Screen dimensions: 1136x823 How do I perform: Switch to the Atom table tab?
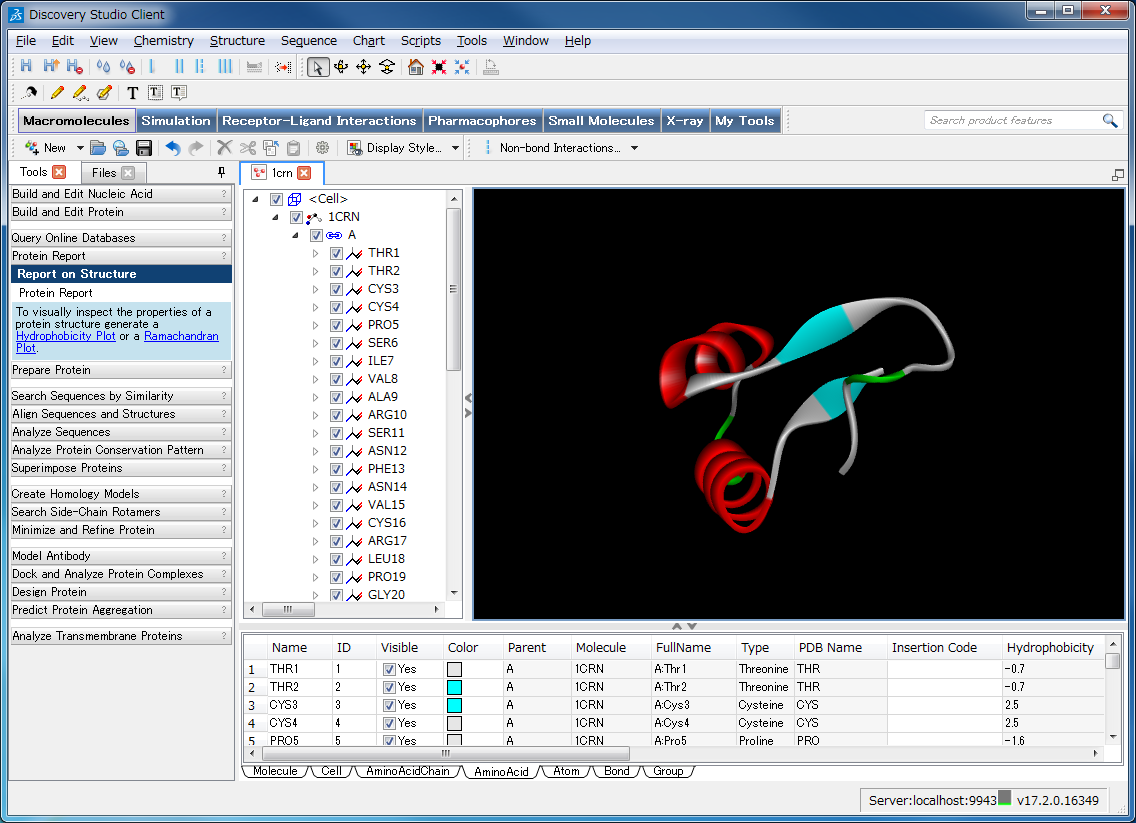(x=566, y=771)
